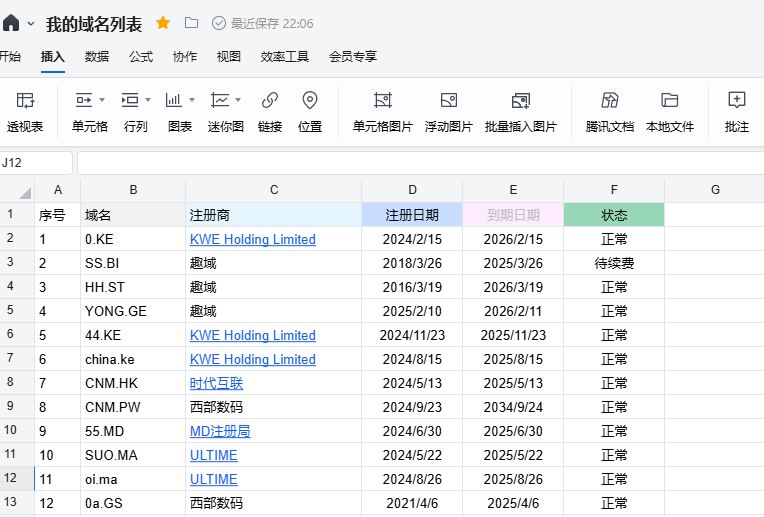Viewport: 764px width, 517px height.
Task: Click the 单元格 insert icon
Action: (x=84, y=100)
